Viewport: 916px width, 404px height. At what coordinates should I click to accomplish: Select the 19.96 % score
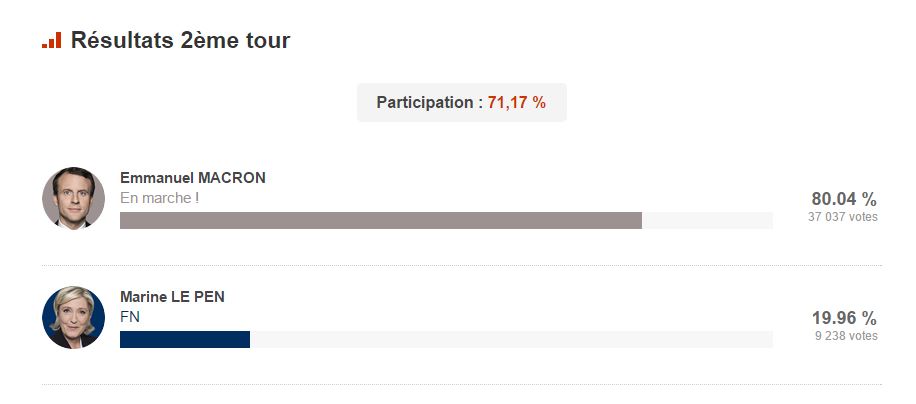click(x=844, y=318)
